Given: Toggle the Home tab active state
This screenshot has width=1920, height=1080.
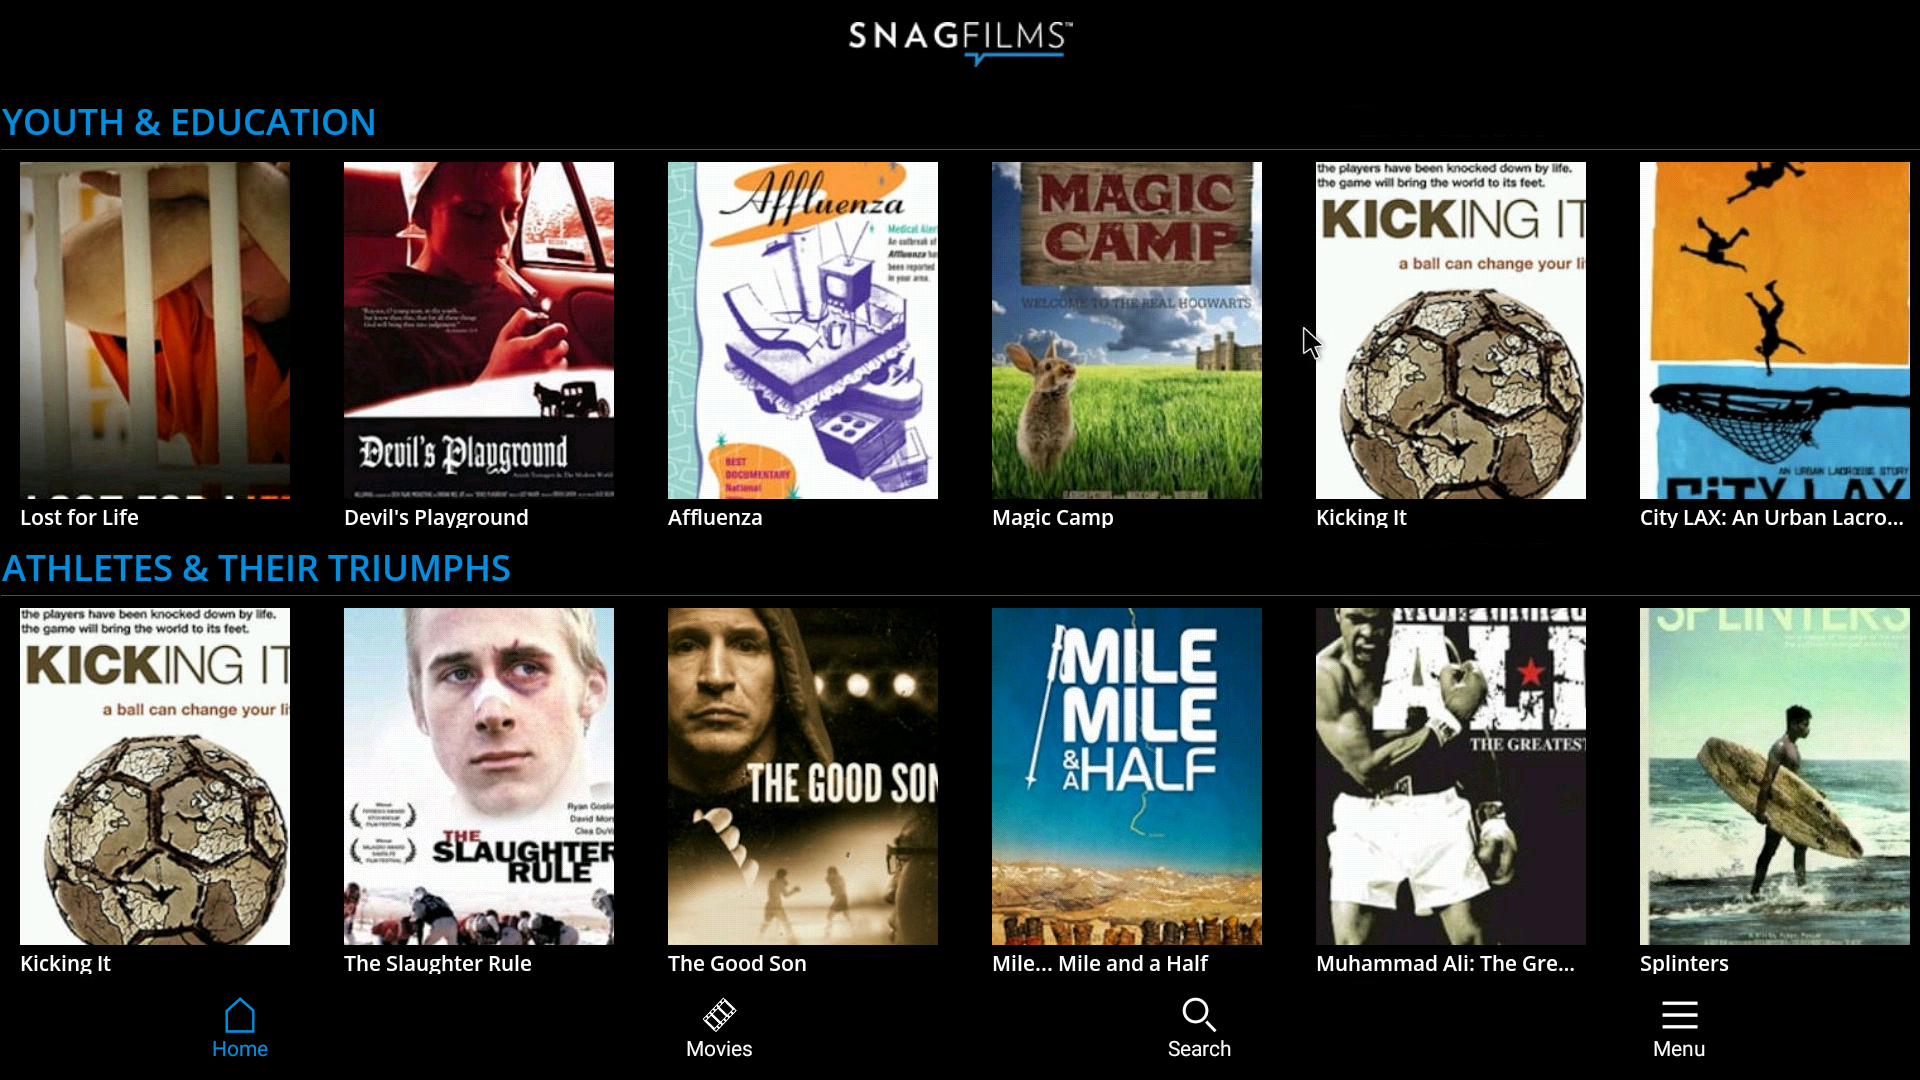Looking at the screenshot, I should [x=240, y=1029].
